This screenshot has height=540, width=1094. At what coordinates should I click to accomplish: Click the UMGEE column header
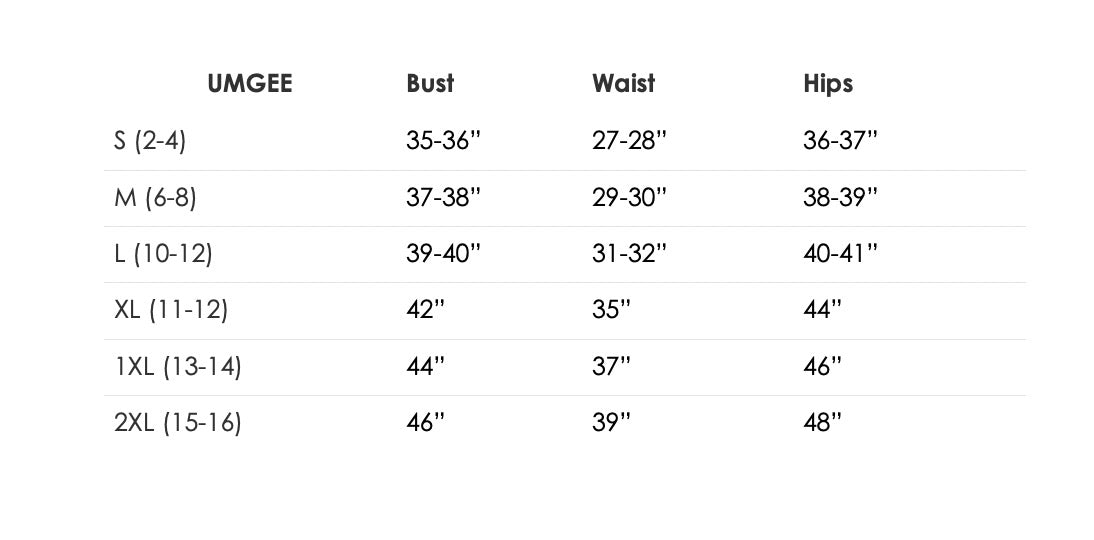(x=250, y=84)
